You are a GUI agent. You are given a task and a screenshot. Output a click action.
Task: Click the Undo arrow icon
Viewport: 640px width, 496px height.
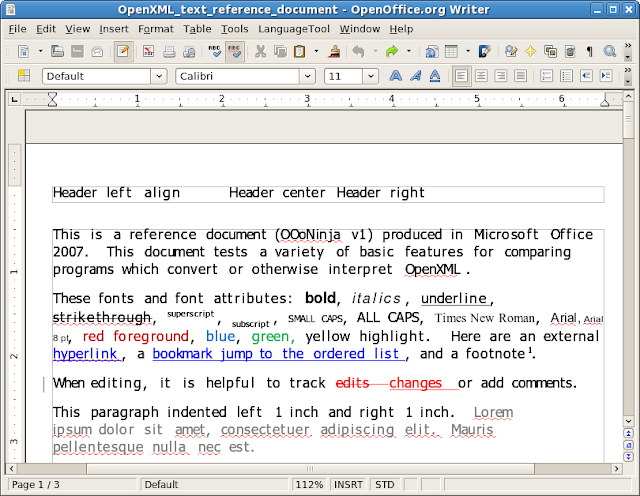click(x=360, y=51)
